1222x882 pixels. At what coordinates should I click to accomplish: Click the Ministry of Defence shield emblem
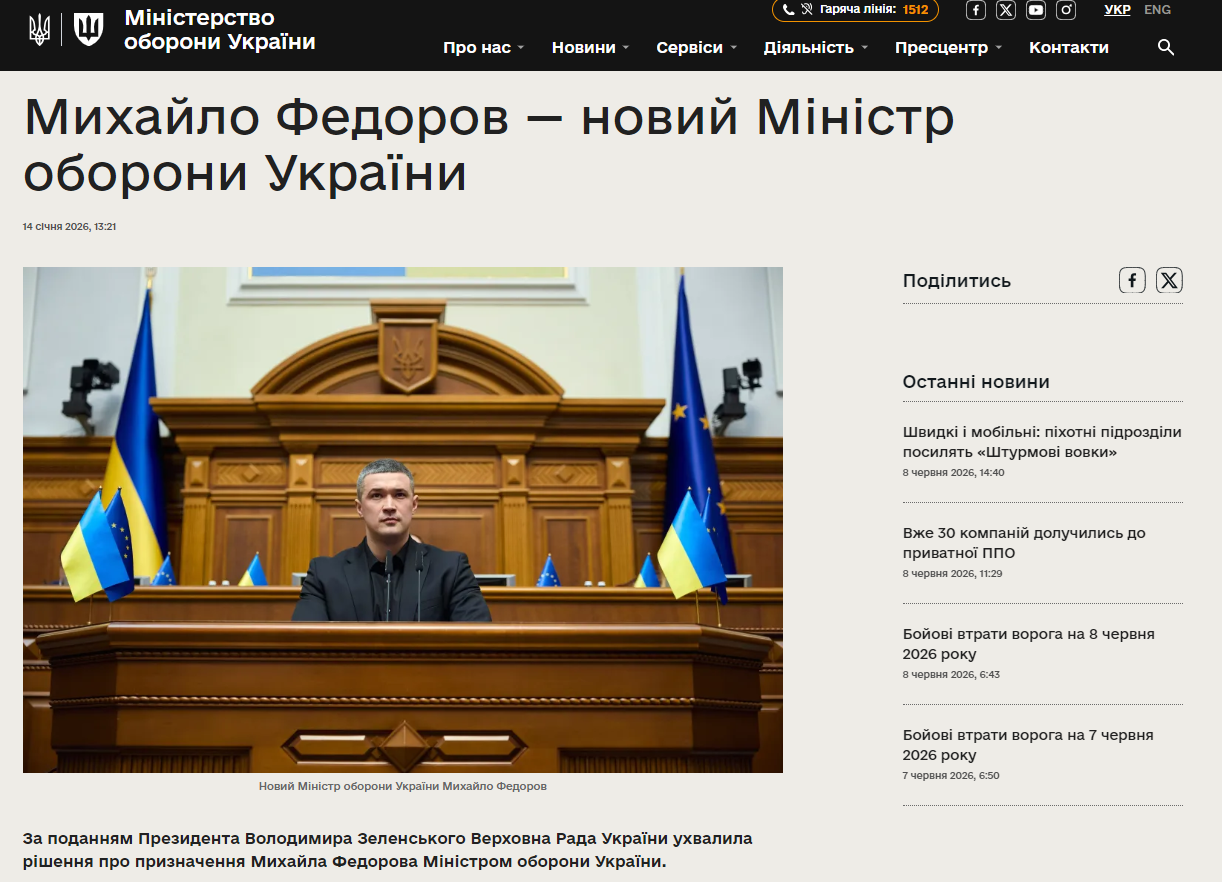pos(89,29)
